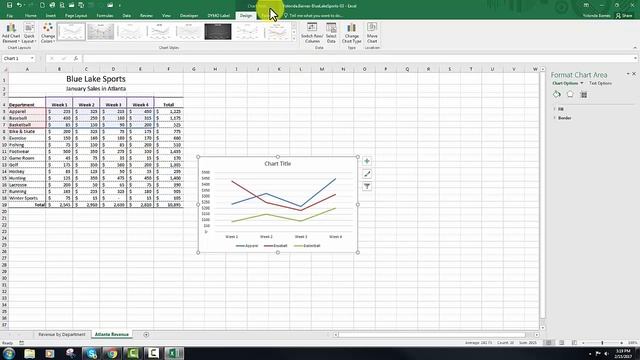This screenshot has height=360, width=640.
Task: Open File Explorer from the taskbar
Action: click(29, 353)
